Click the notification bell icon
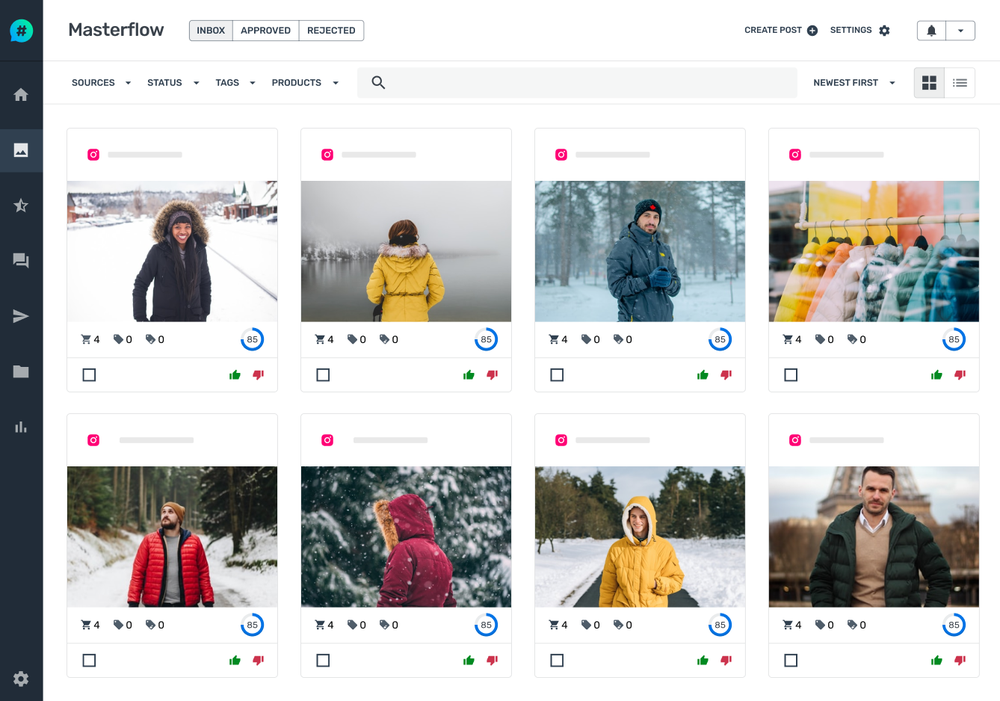1000x701 pixels. (931, 31)
